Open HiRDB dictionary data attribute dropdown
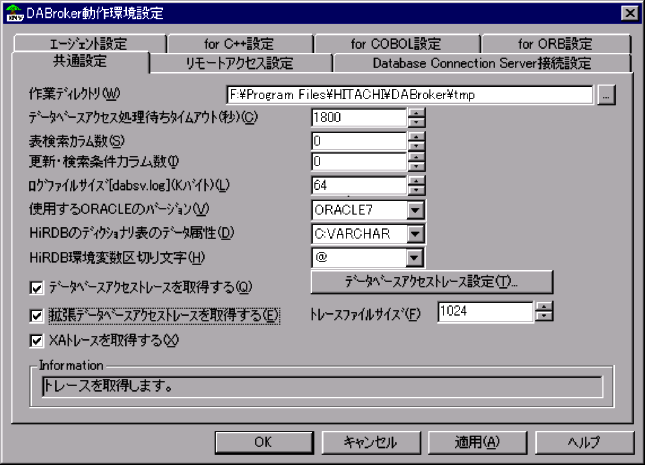Viewport: 645px width, 465px height. (x=415, y=234)
